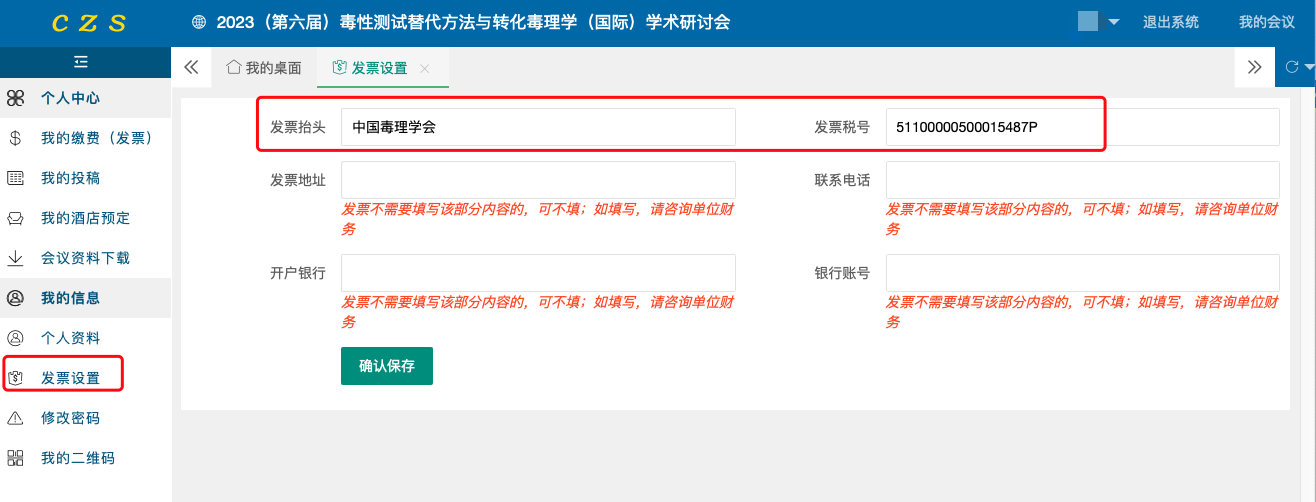Screen dimensions: 1316x502
Task: Click the 发票地址 input field
Action: (x=538, y=180)
